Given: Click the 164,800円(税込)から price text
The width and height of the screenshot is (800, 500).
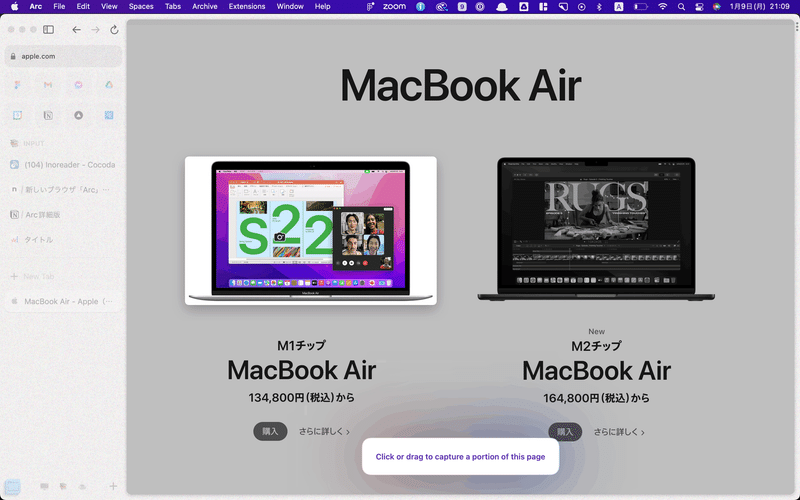Looking at the screenshot, I should pos(596,398).
